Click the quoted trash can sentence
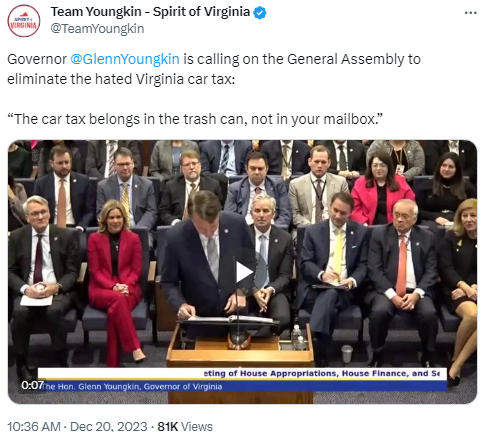Screen dimensions: 481x432 click(x=195, y=119)
